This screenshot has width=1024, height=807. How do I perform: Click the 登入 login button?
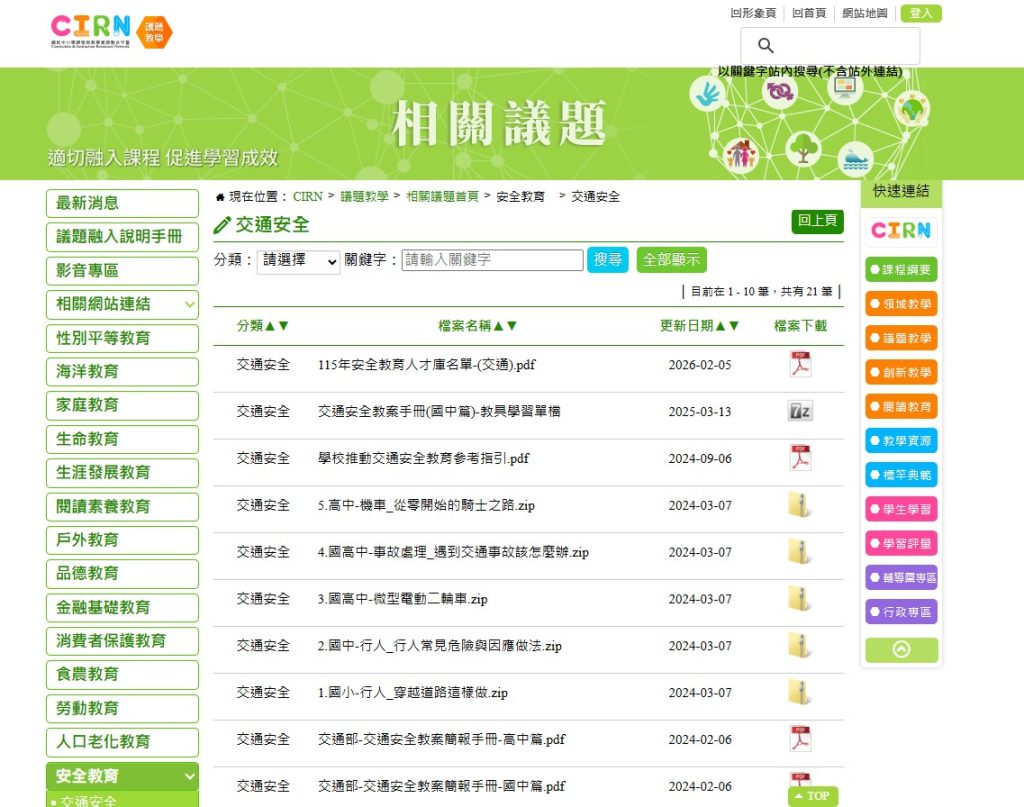pos(921,13)
